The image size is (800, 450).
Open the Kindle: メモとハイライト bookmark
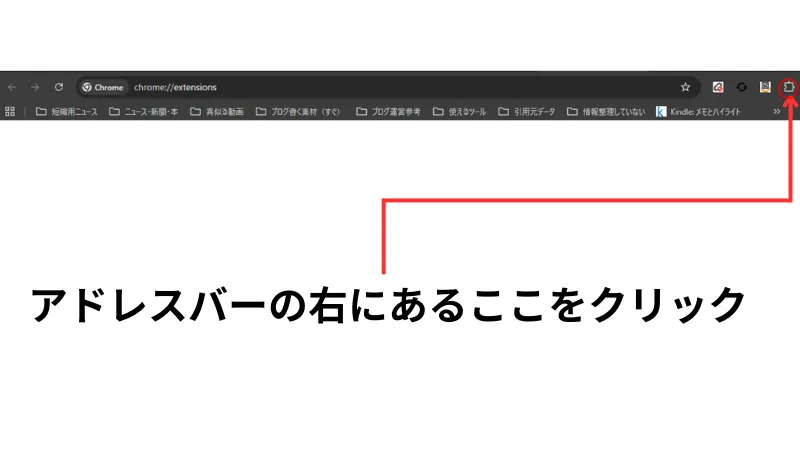[x=698, y=111]
